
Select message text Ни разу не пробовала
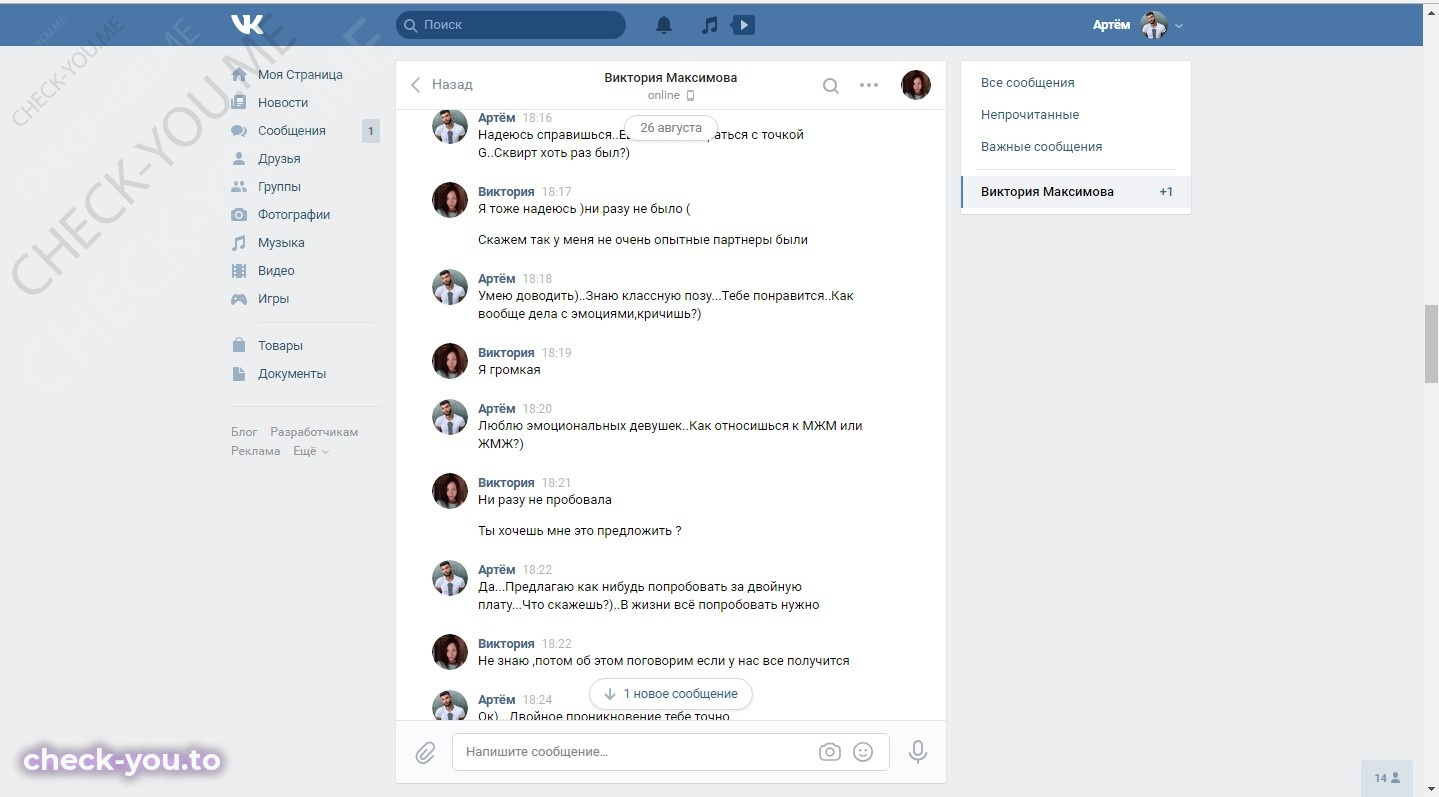(545, 500)
